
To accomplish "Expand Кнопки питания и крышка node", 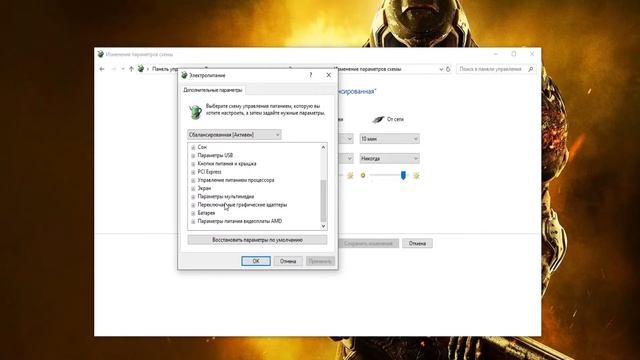I will tap(193, 164).
